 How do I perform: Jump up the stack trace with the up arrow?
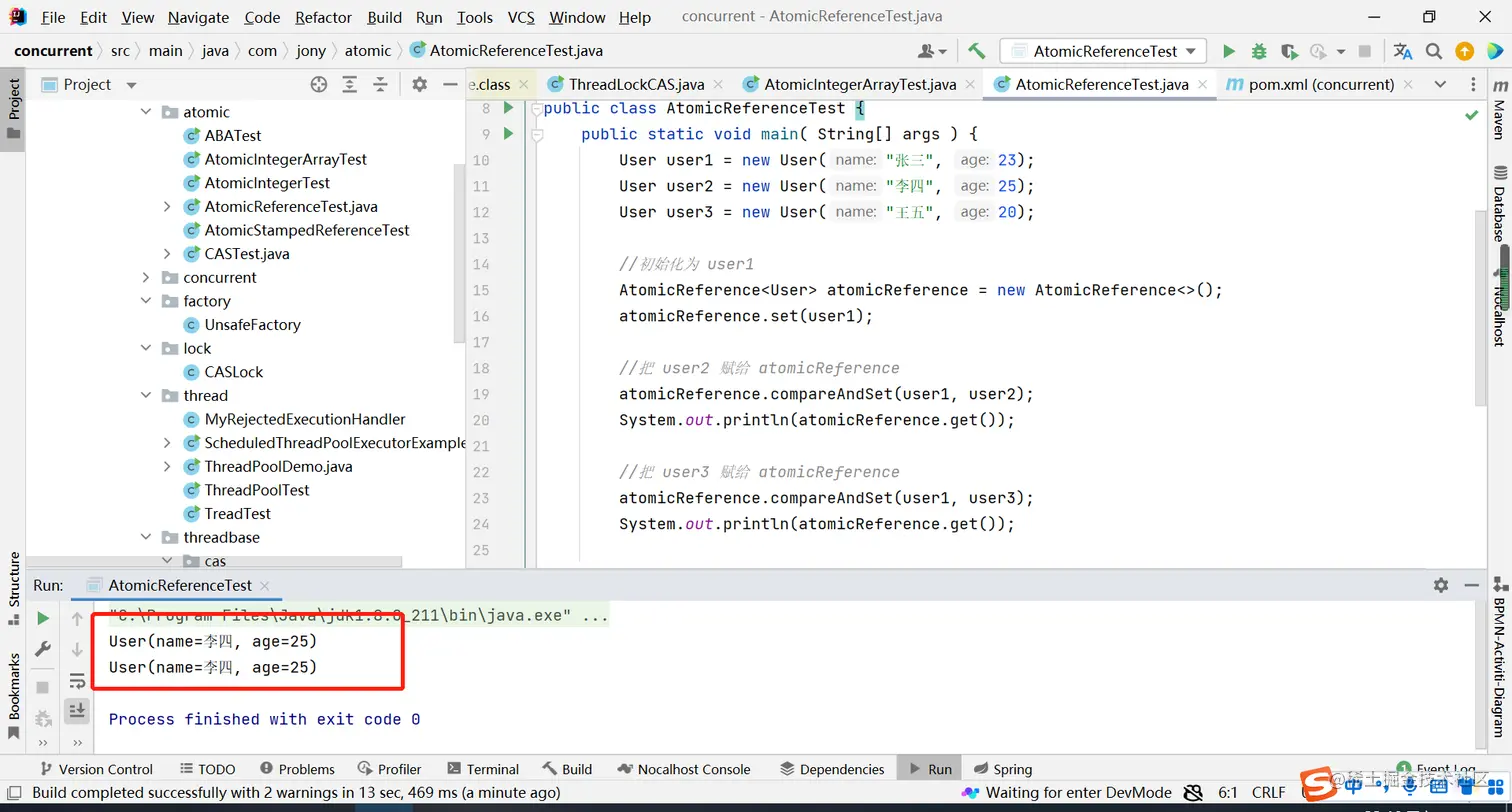click(77, 619)
